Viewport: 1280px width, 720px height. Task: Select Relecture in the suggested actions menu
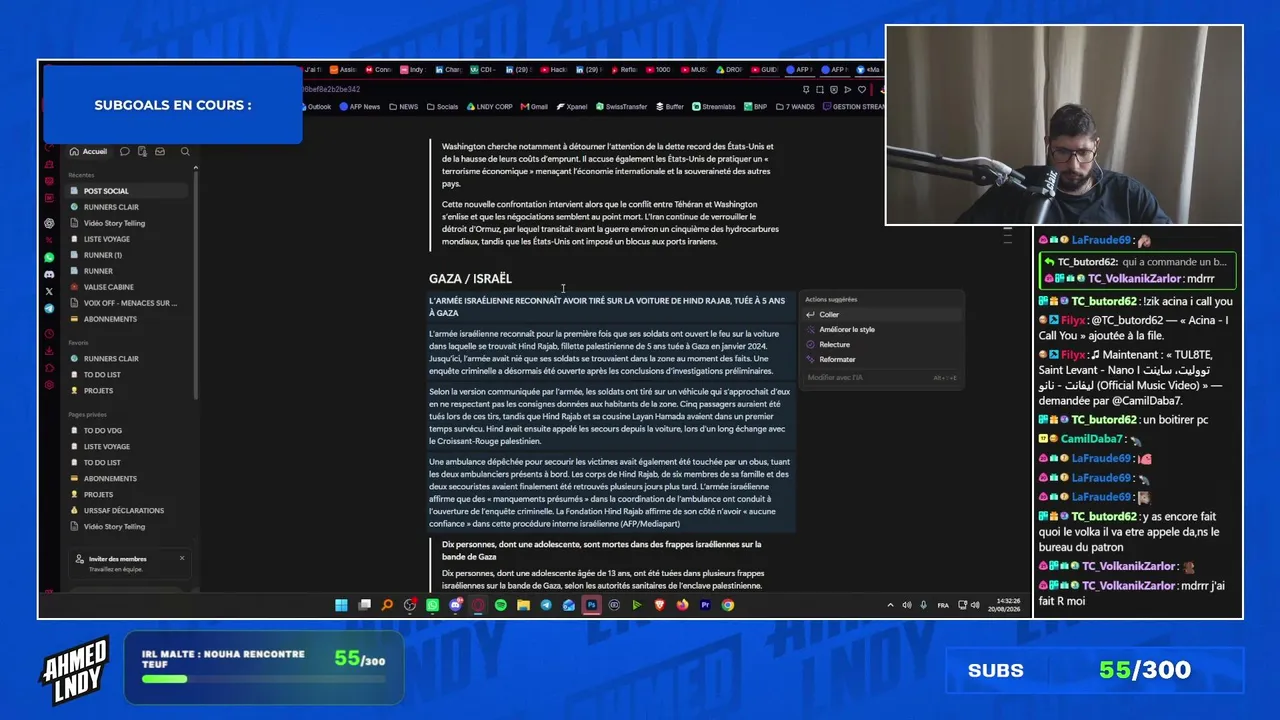pos(882,345)
